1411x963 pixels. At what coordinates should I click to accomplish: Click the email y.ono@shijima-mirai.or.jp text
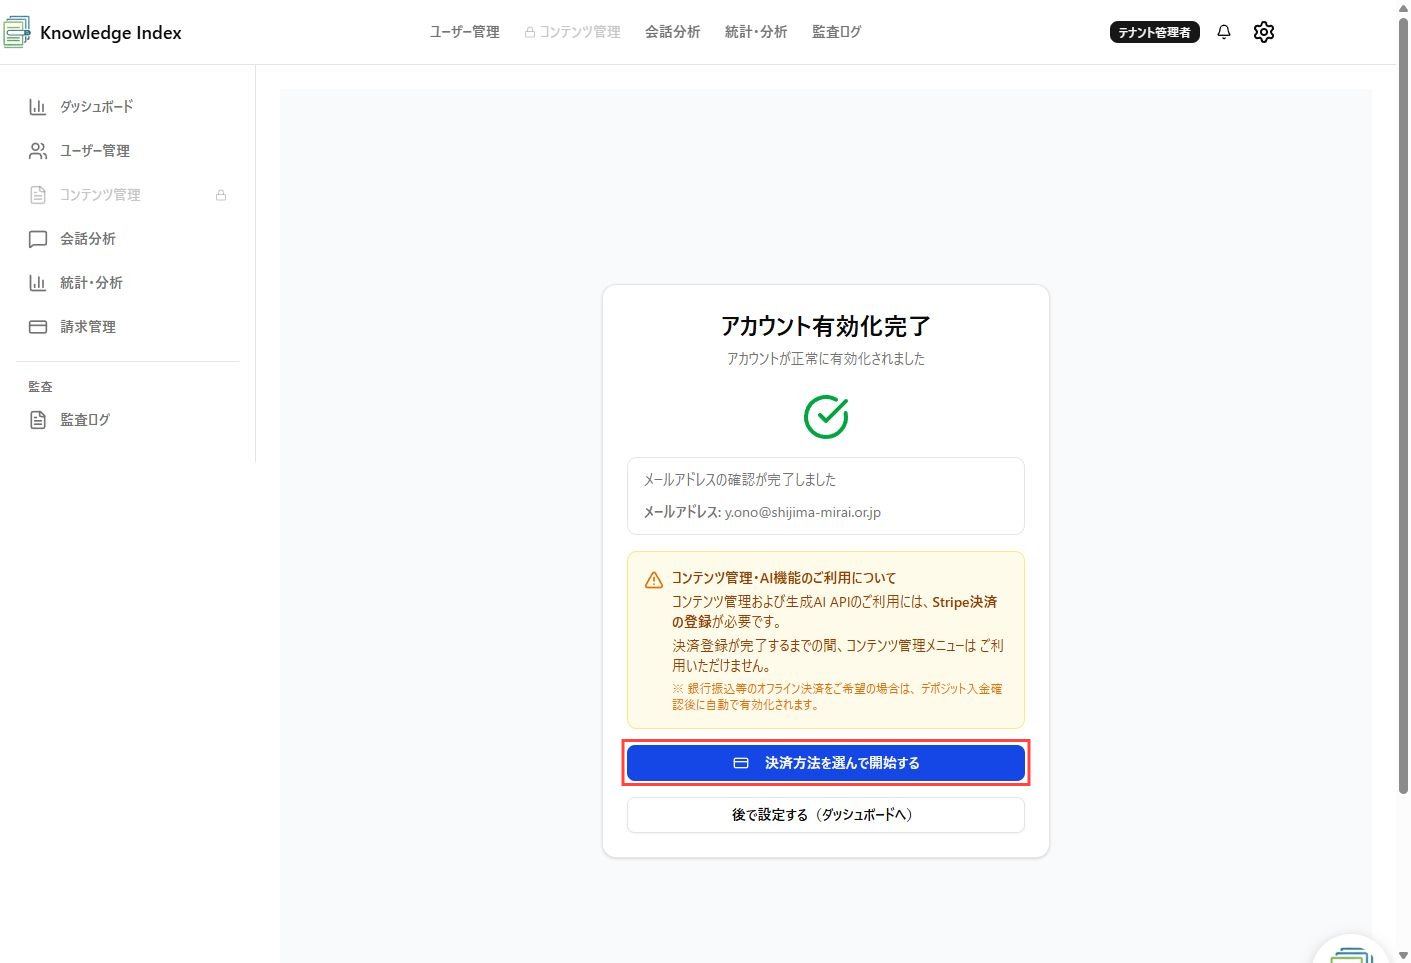[x=803, y=512]
